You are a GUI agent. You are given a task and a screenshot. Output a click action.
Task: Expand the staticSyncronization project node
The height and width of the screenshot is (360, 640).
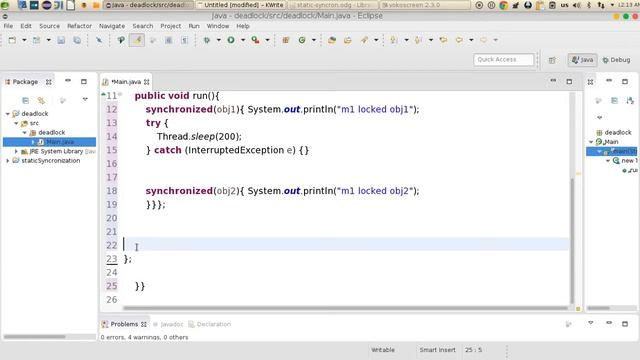8,161
